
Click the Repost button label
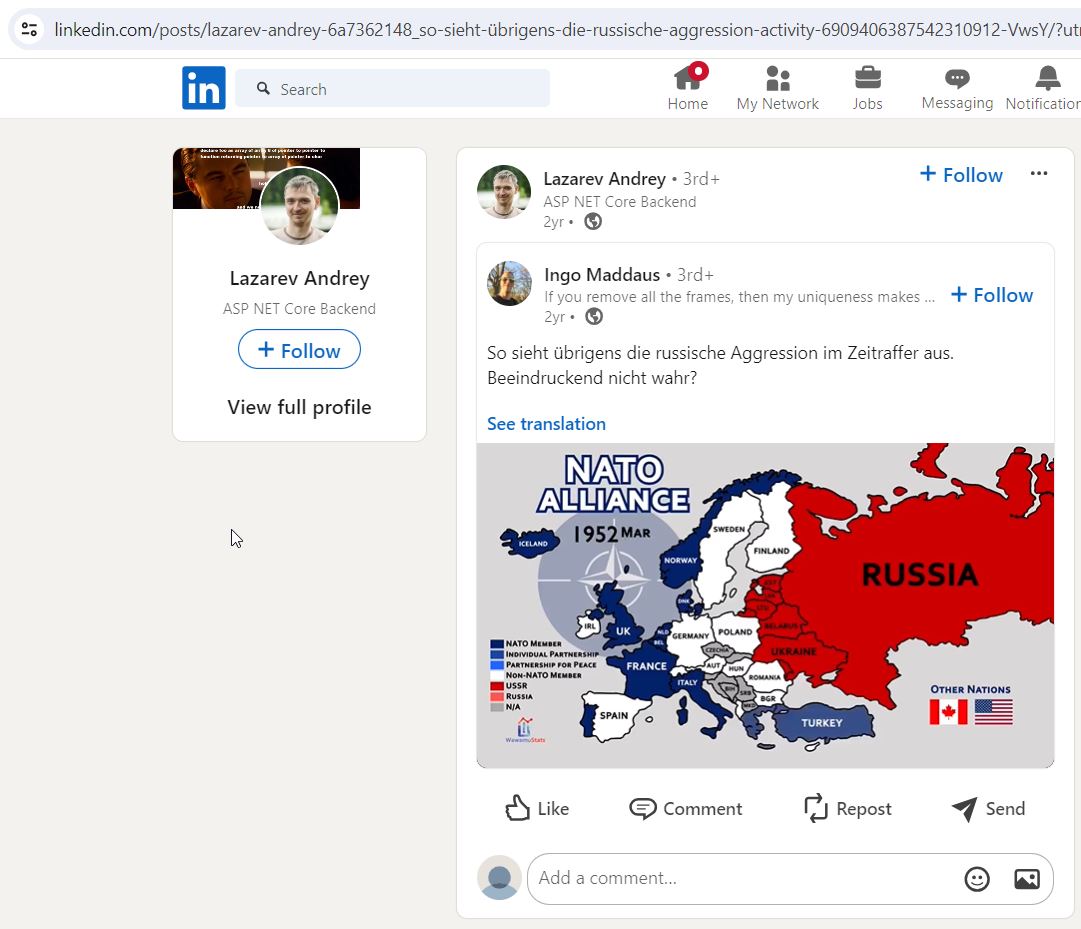tap(864, 809)
